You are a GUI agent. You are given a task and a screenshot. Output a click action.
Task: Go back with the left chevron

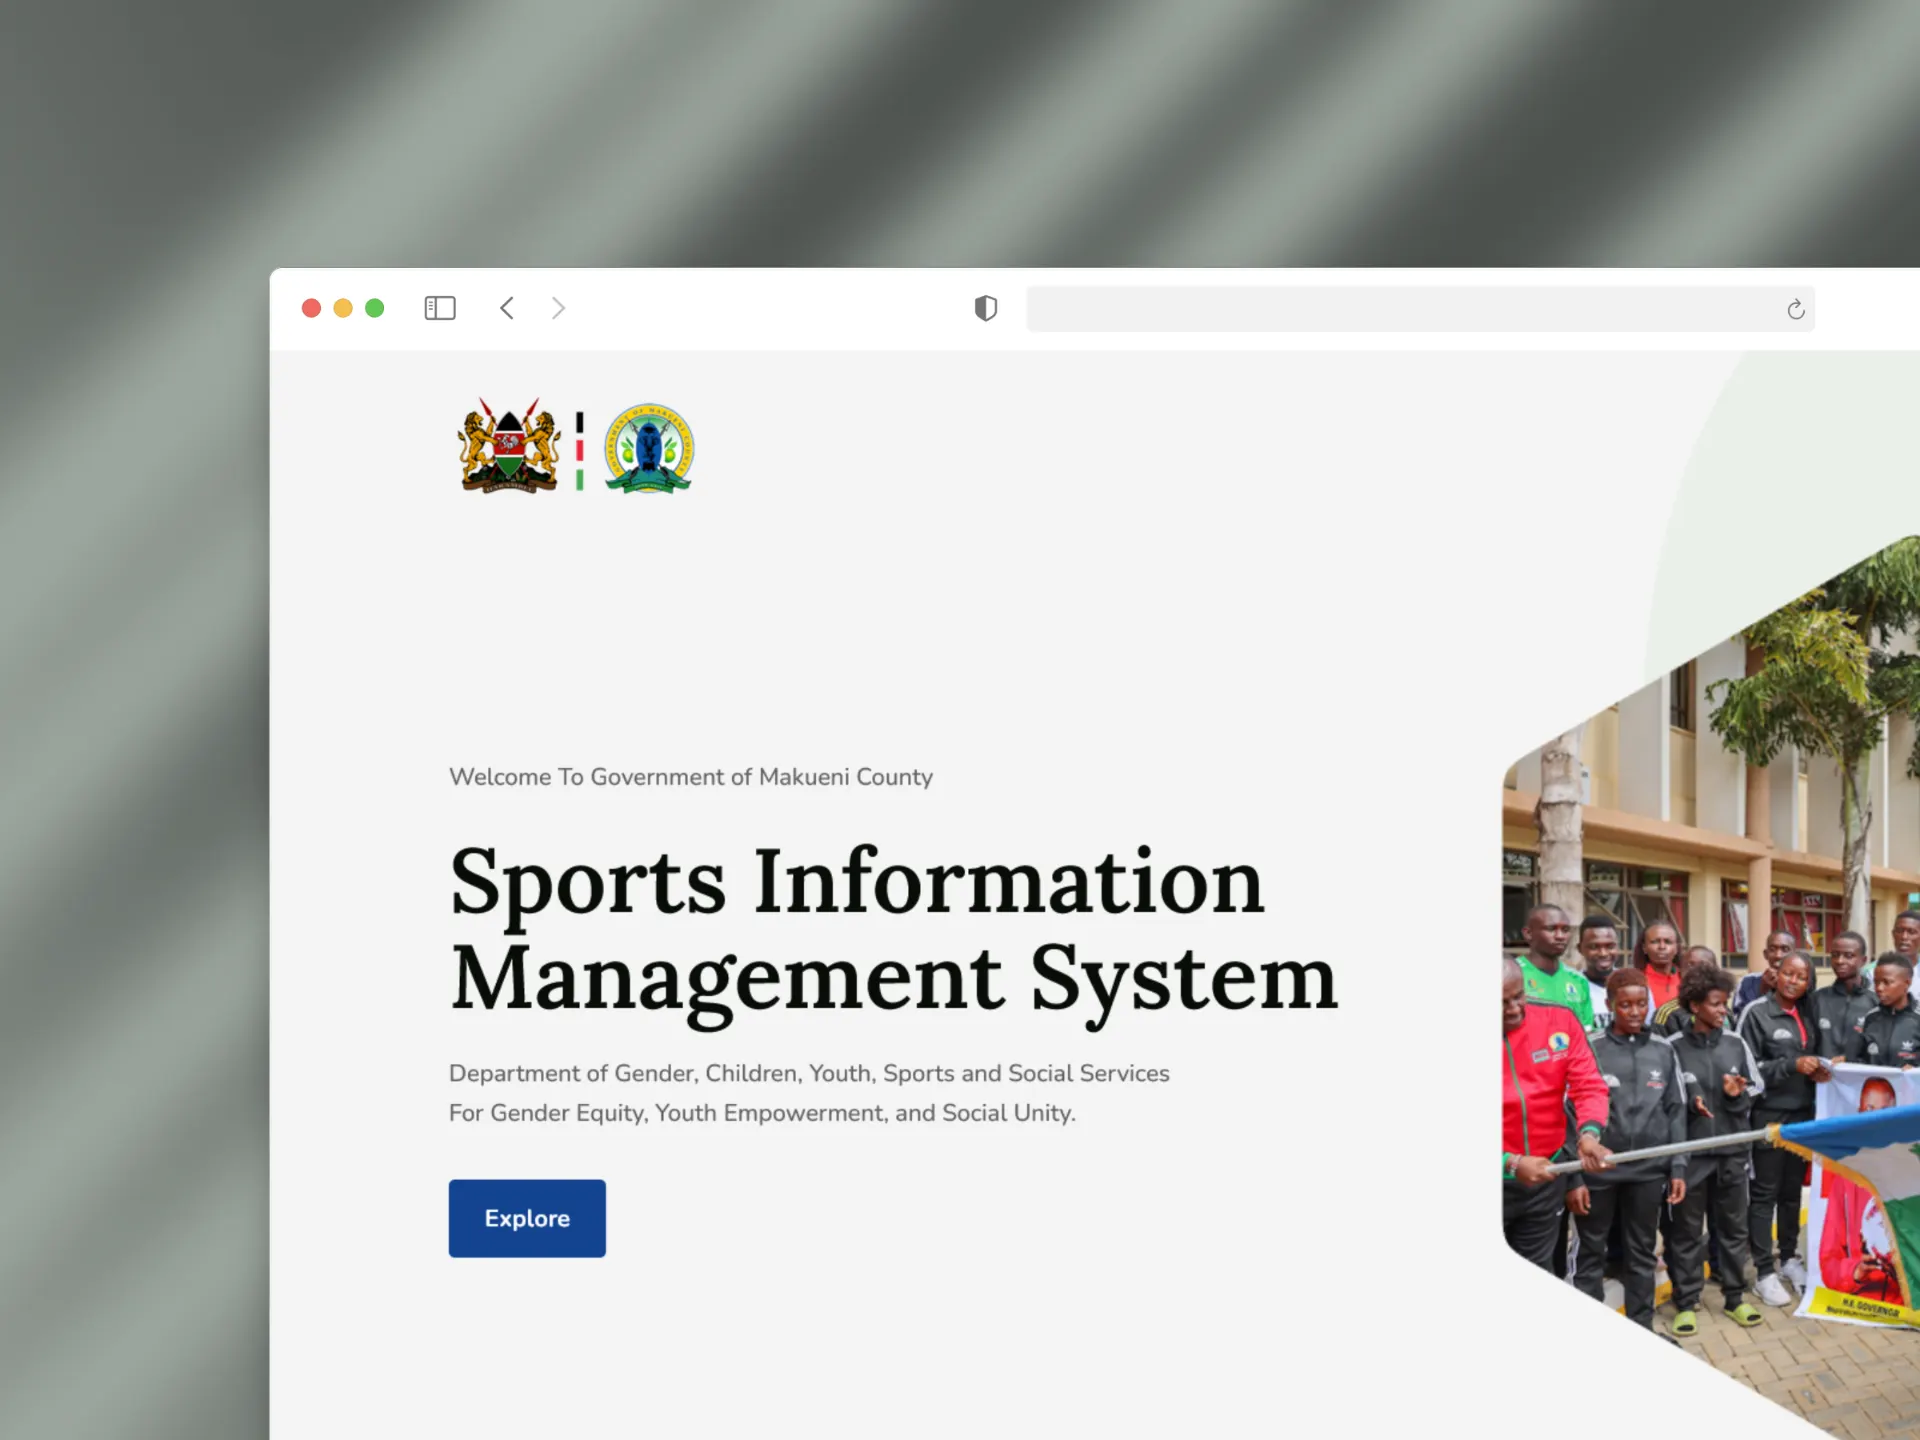(507, 308)
